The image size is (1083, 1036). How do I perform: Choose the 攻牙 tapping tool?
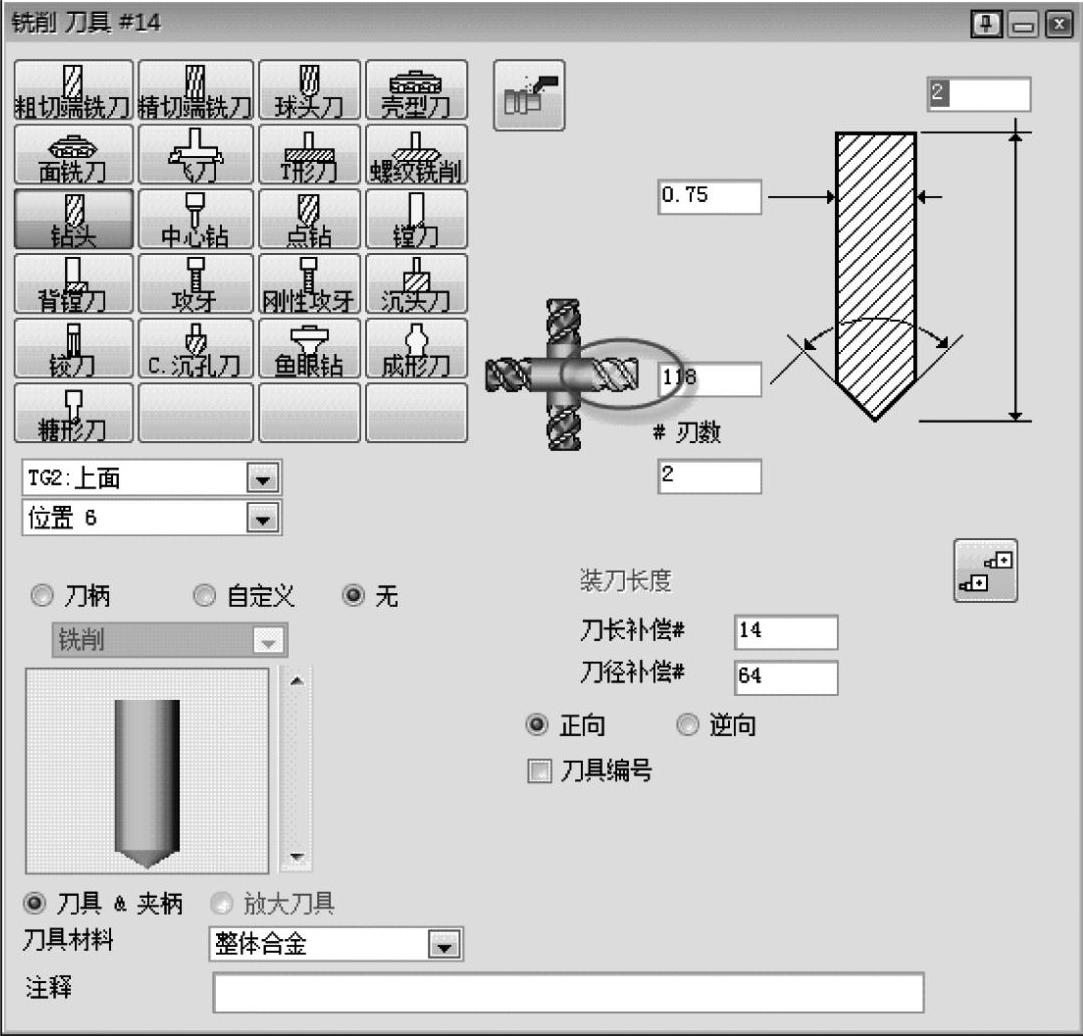click(x=196, y=283)
